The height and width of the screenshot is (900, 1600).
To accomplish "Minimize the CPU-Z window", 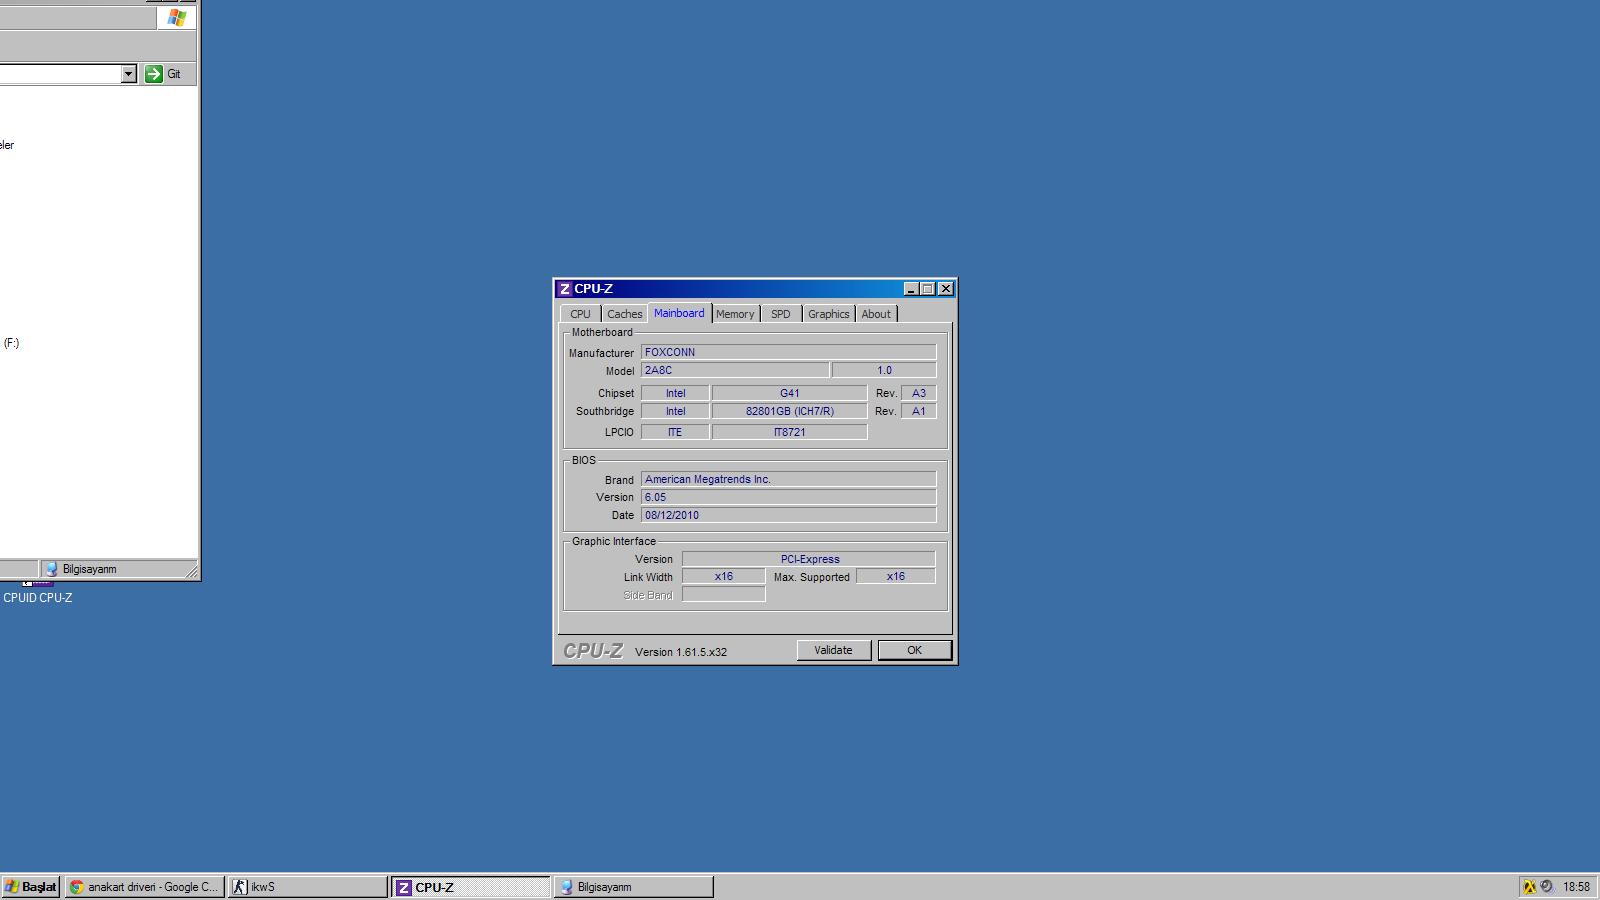I will point(911,289).
